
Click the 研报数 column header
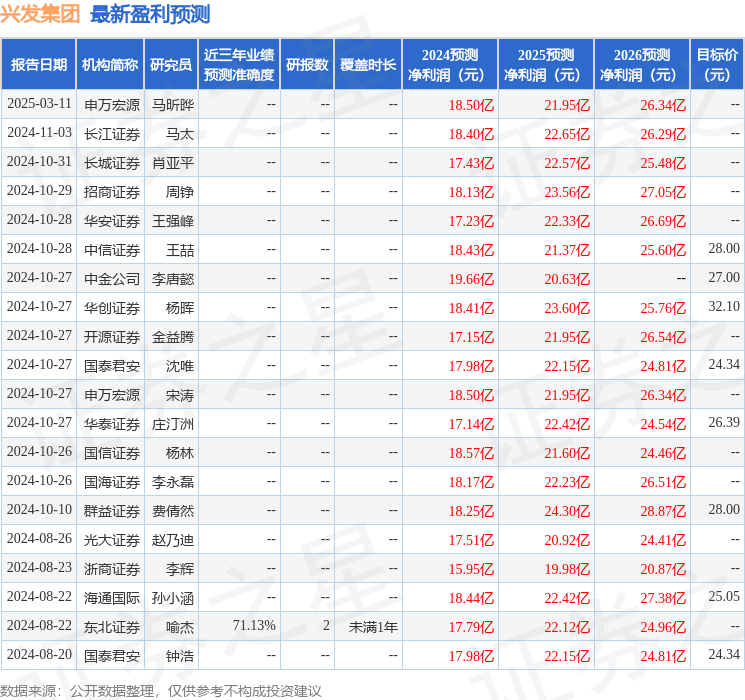[x=307, y=65]
